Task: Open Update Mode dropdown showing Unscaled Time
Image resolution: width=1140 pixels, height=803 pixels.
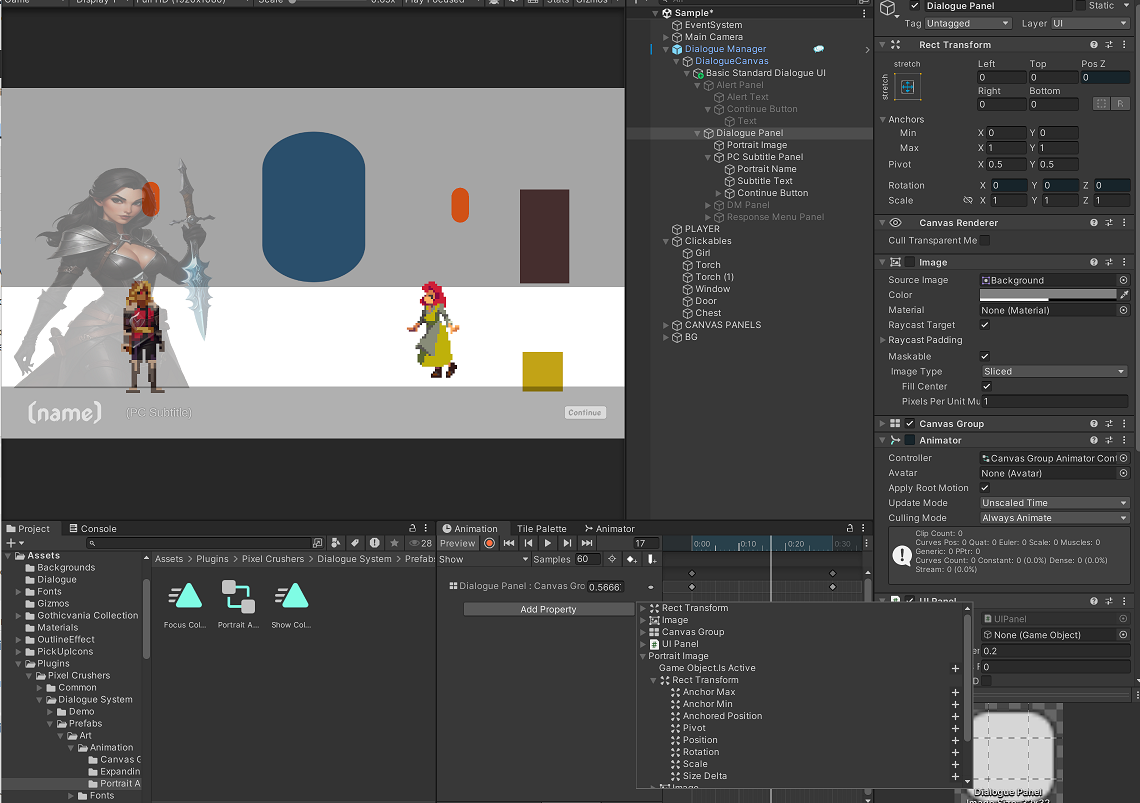Action: pos(1053,503)
